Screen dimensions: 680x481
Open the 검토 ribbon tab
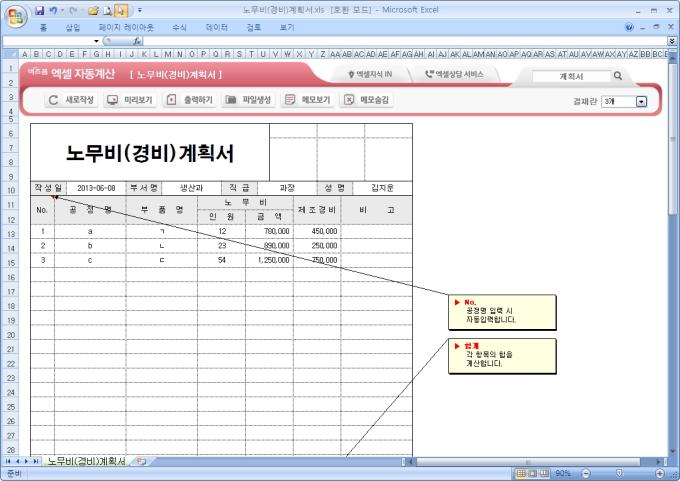254,27
